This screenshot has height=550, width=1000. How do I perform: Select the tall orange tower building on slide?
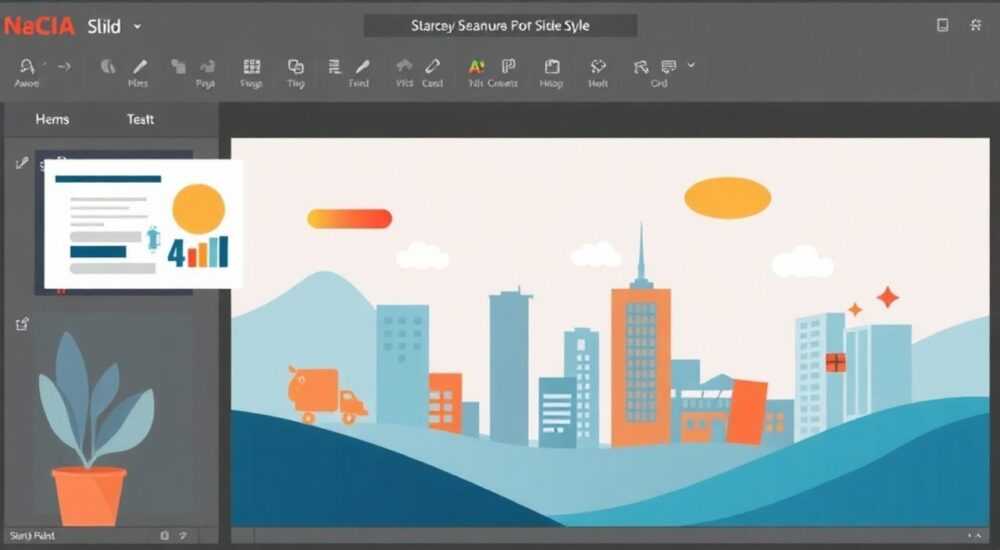[641, 367]
